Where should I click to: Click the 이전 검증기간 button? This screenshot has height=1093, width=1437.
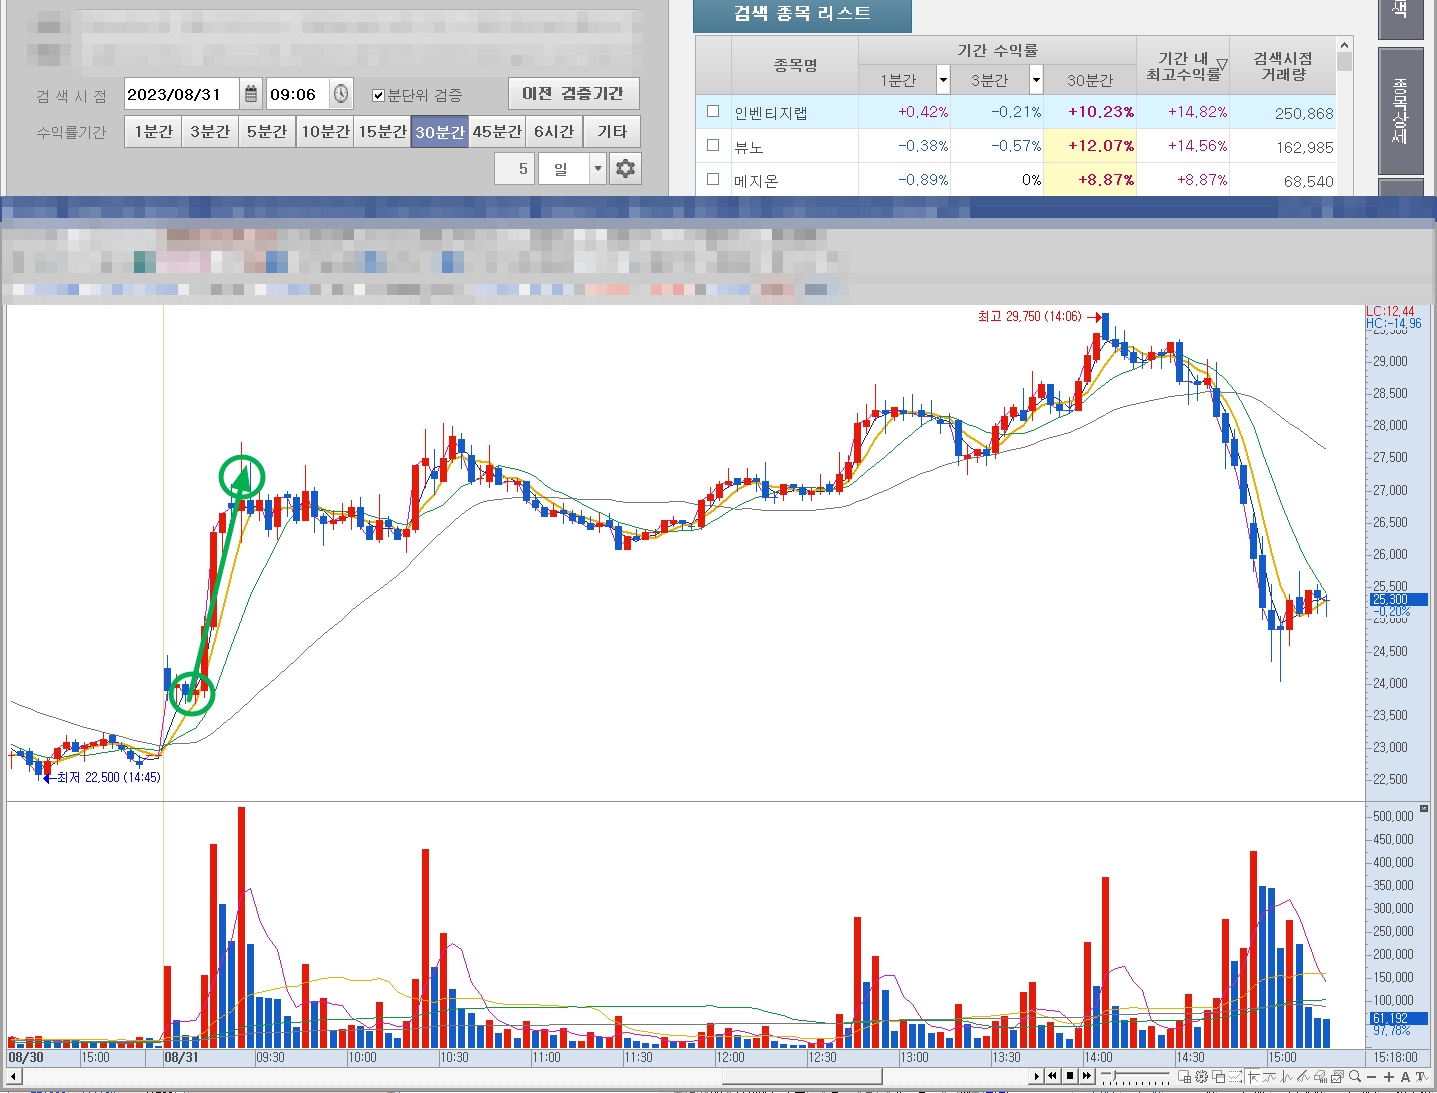tap(573, 94)
